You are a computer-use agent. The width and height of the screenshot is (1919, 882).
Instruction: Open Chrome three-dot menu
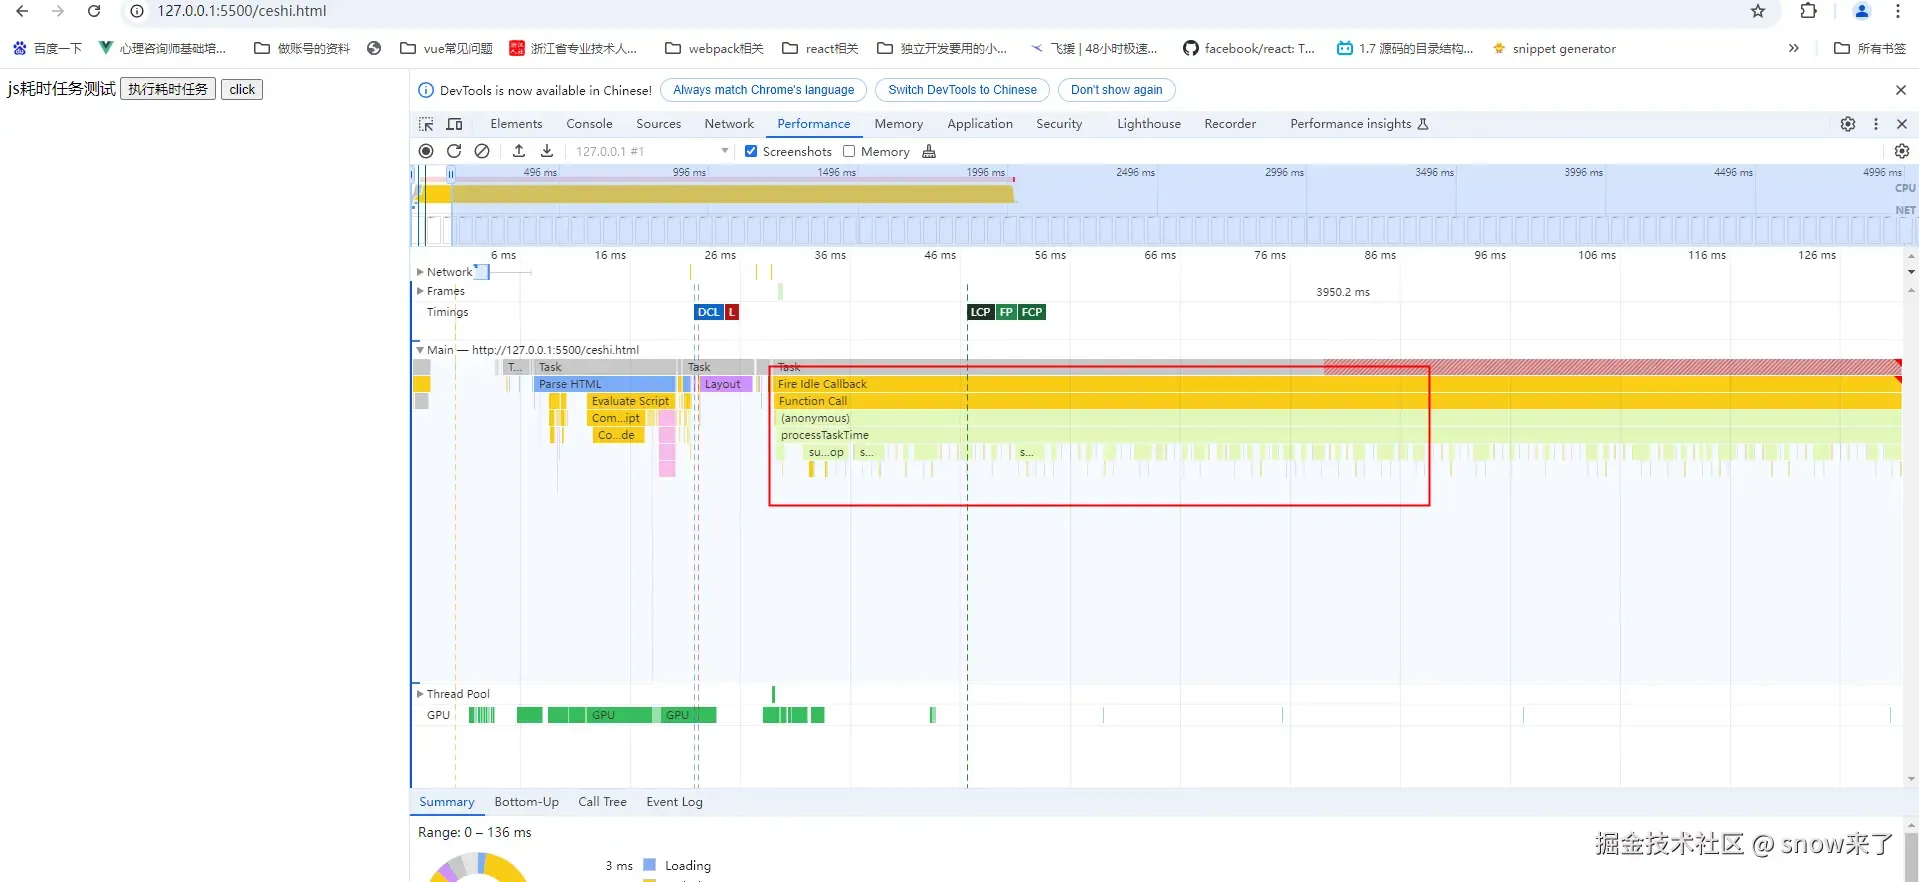pyautogui.click(x=1897, y=11)
